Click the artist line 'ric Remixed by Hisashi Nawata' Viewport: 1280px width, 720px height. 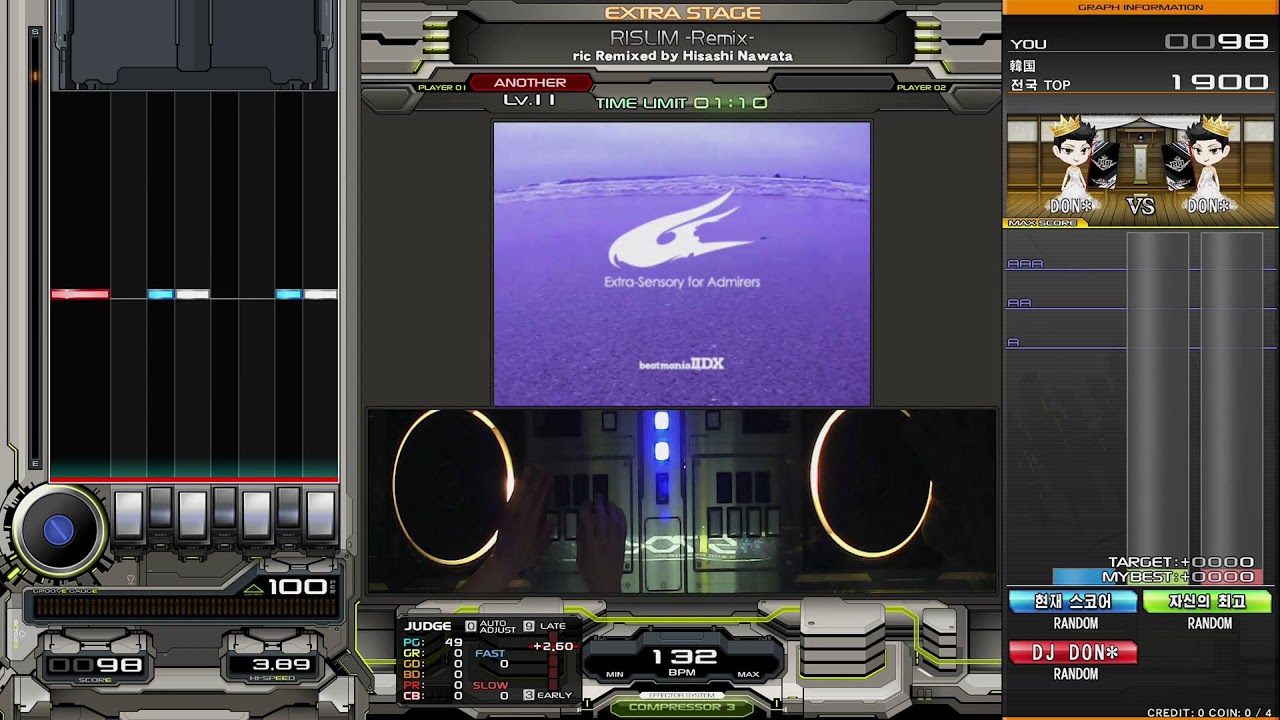coord(683,56)
